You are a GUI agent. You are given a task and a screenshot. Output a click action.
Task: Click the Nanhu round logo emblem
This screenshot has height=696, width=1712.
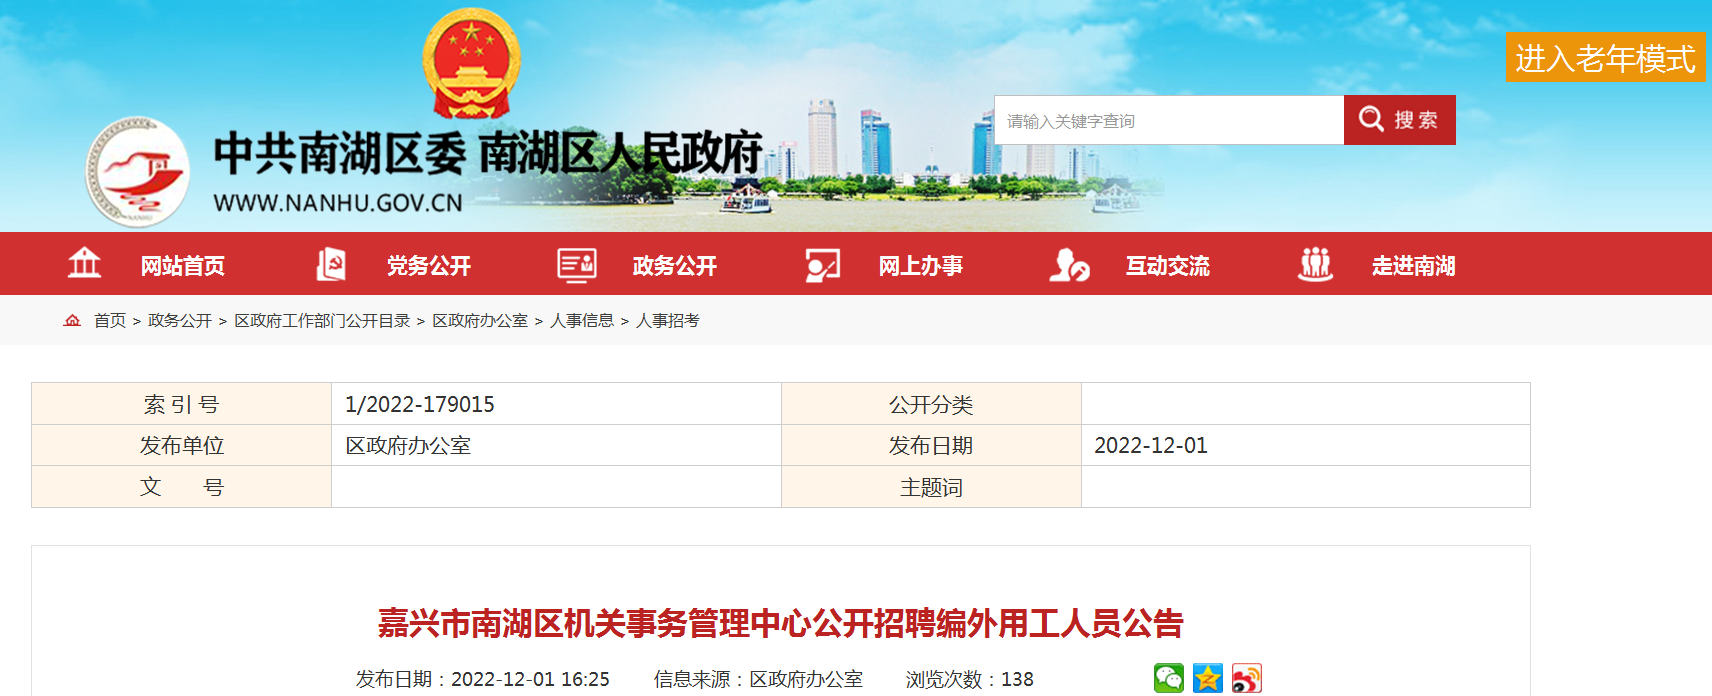(138, 172)
